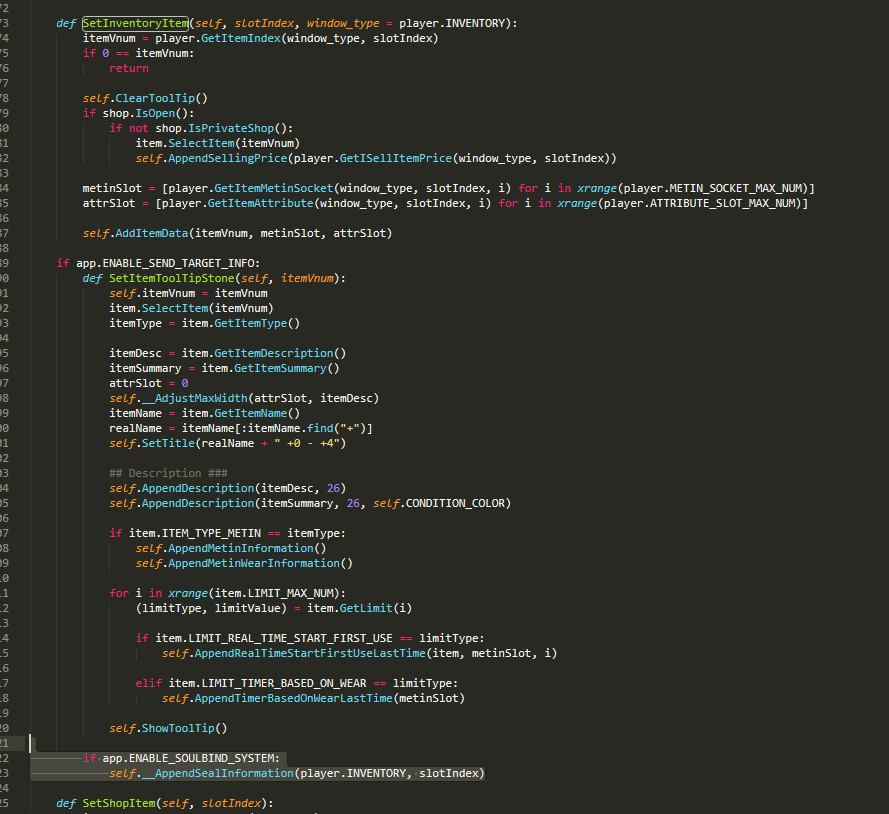Click 'player.GetItemIndex' call in itemVnum line
889x814 pixels.
[218, 39]
